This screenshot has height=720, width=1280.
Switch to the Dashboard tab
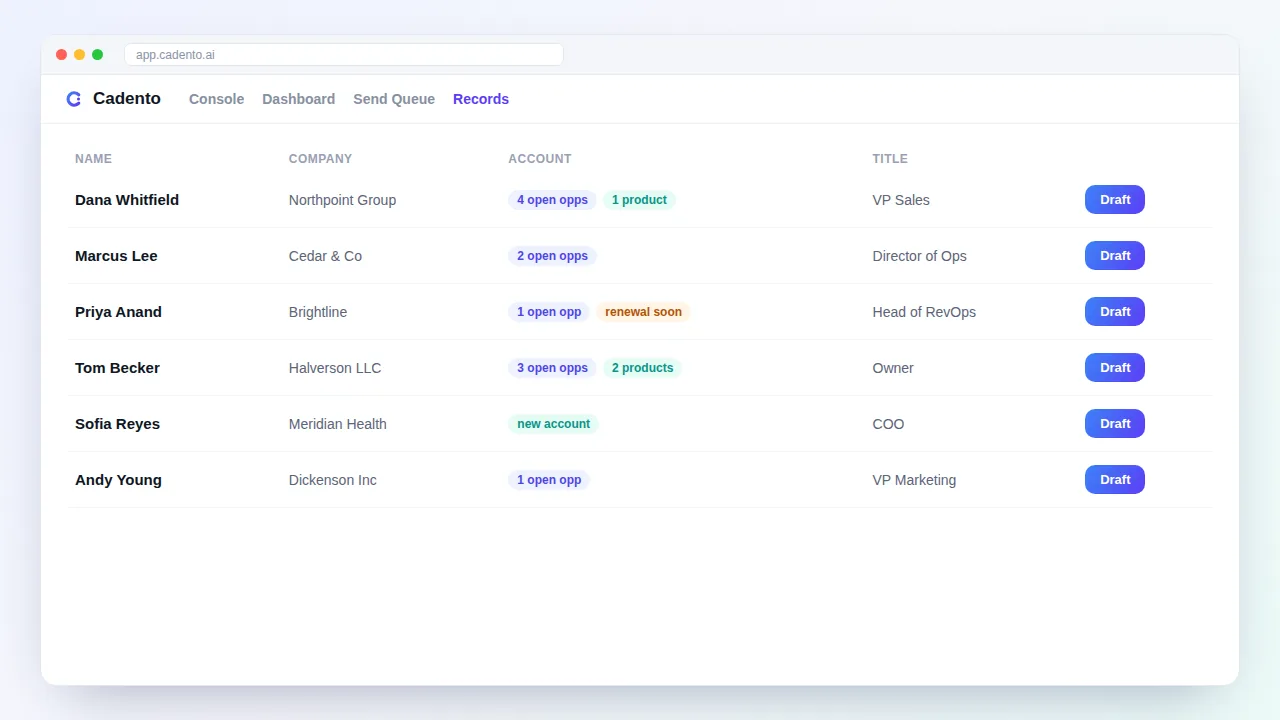pos(298,99)
